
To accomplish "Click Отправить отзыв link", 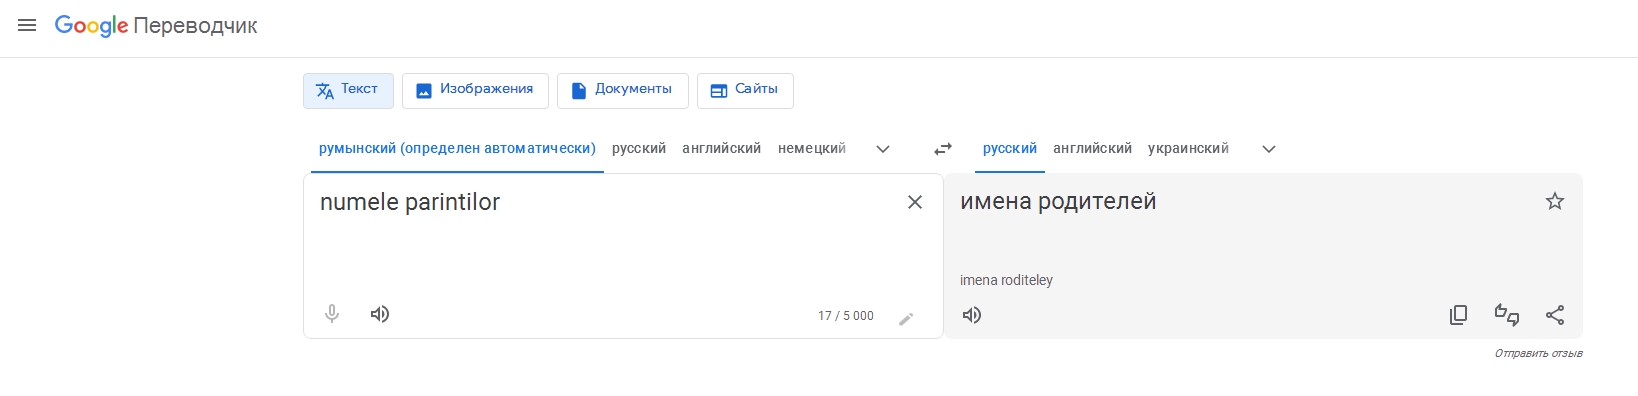I will pyautogui.click(x=1538, y=353).
